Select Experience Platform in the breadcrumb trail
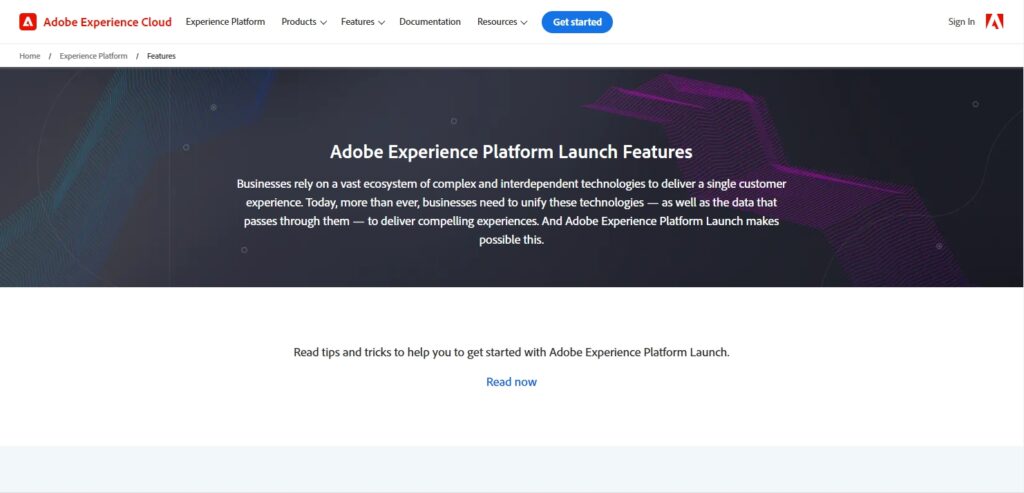 [93, 56]
